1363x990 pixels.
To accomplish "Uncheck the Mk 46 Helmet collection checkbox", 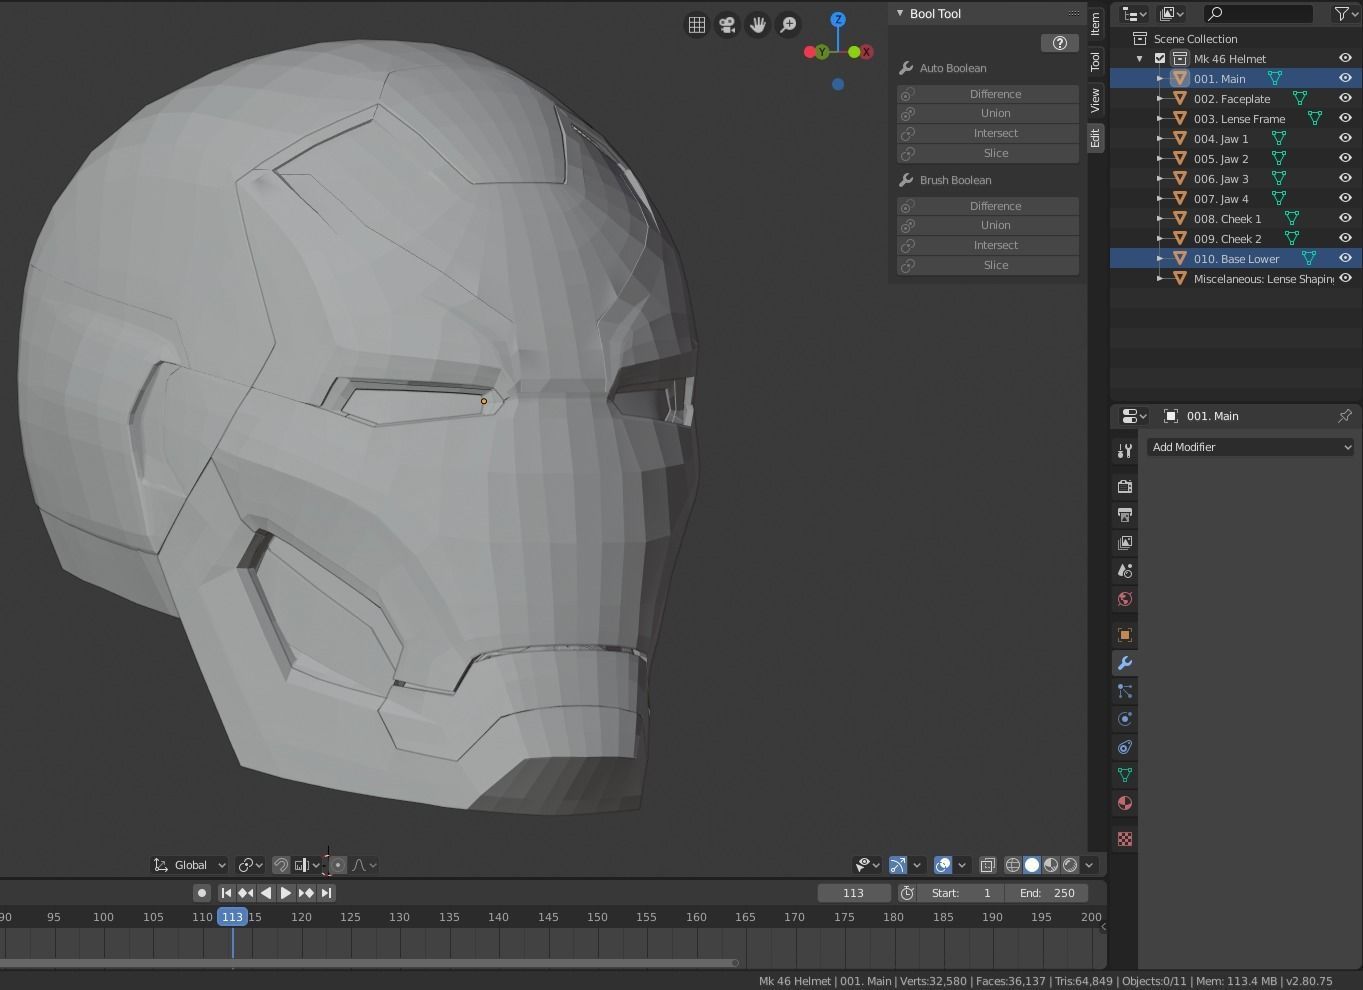I will (1160, 59).
